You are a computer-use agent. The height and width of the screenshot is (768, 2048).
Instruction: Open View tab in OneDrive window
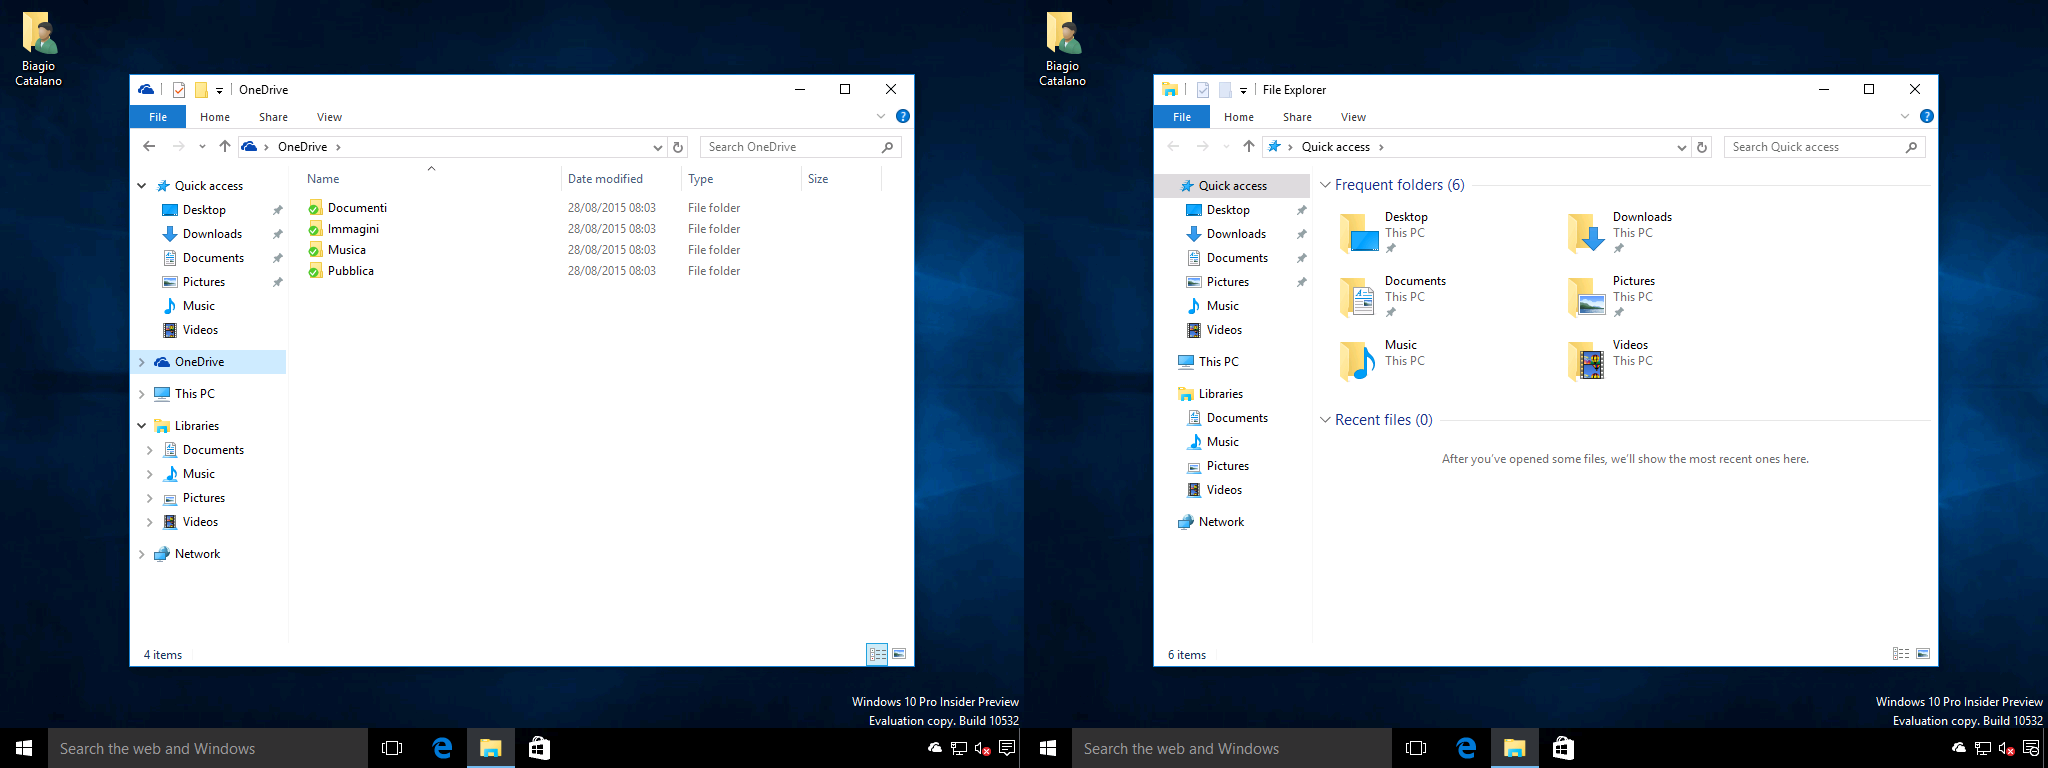(x=329, y=117)
